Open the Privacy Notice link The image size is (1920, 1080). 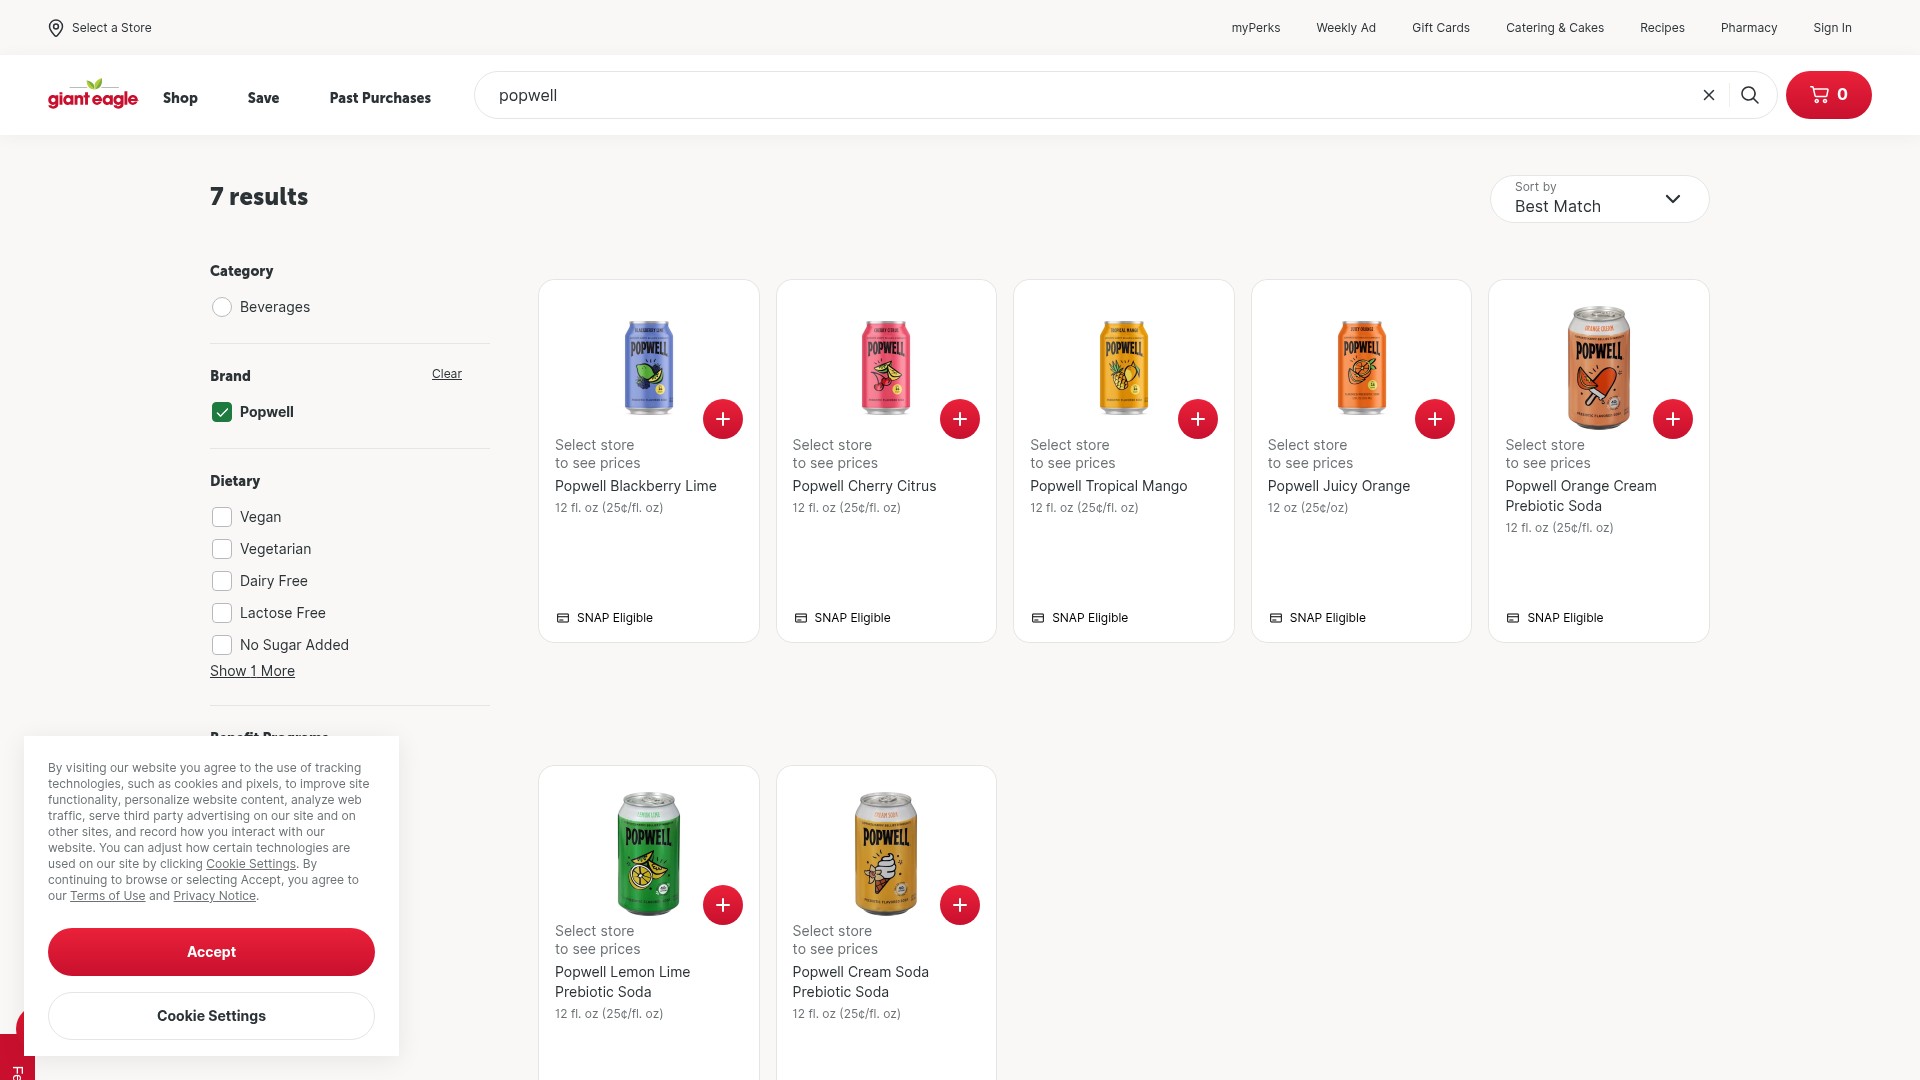pos(214,896)
